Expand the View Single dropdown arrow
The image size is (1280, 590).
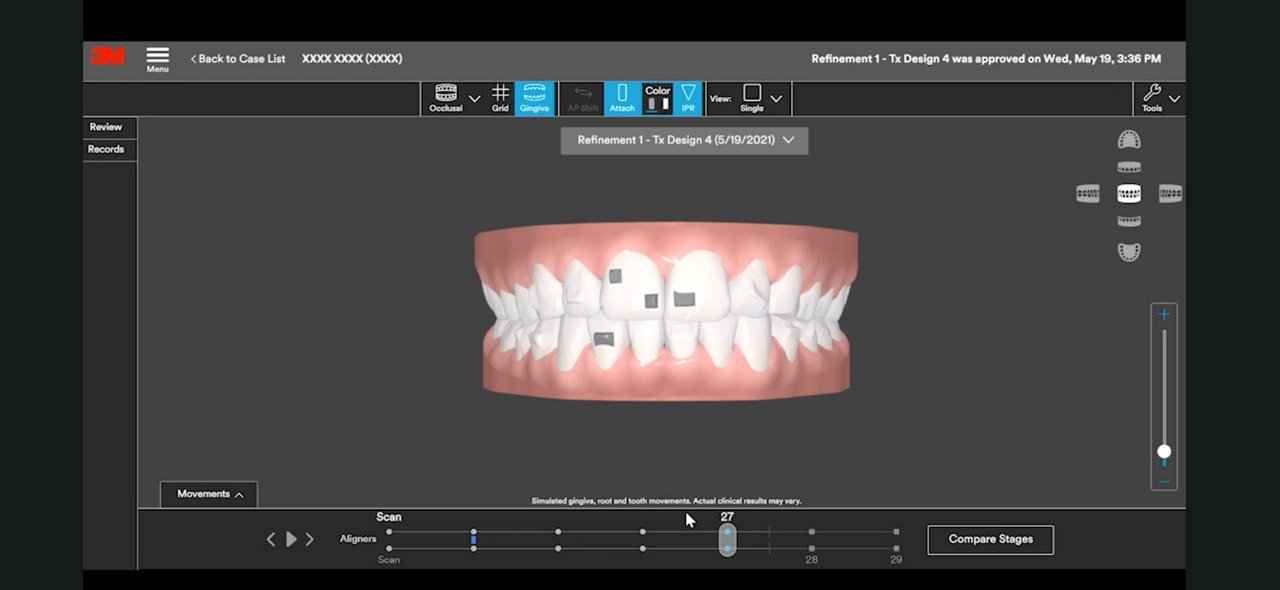[x=776, y=99]
